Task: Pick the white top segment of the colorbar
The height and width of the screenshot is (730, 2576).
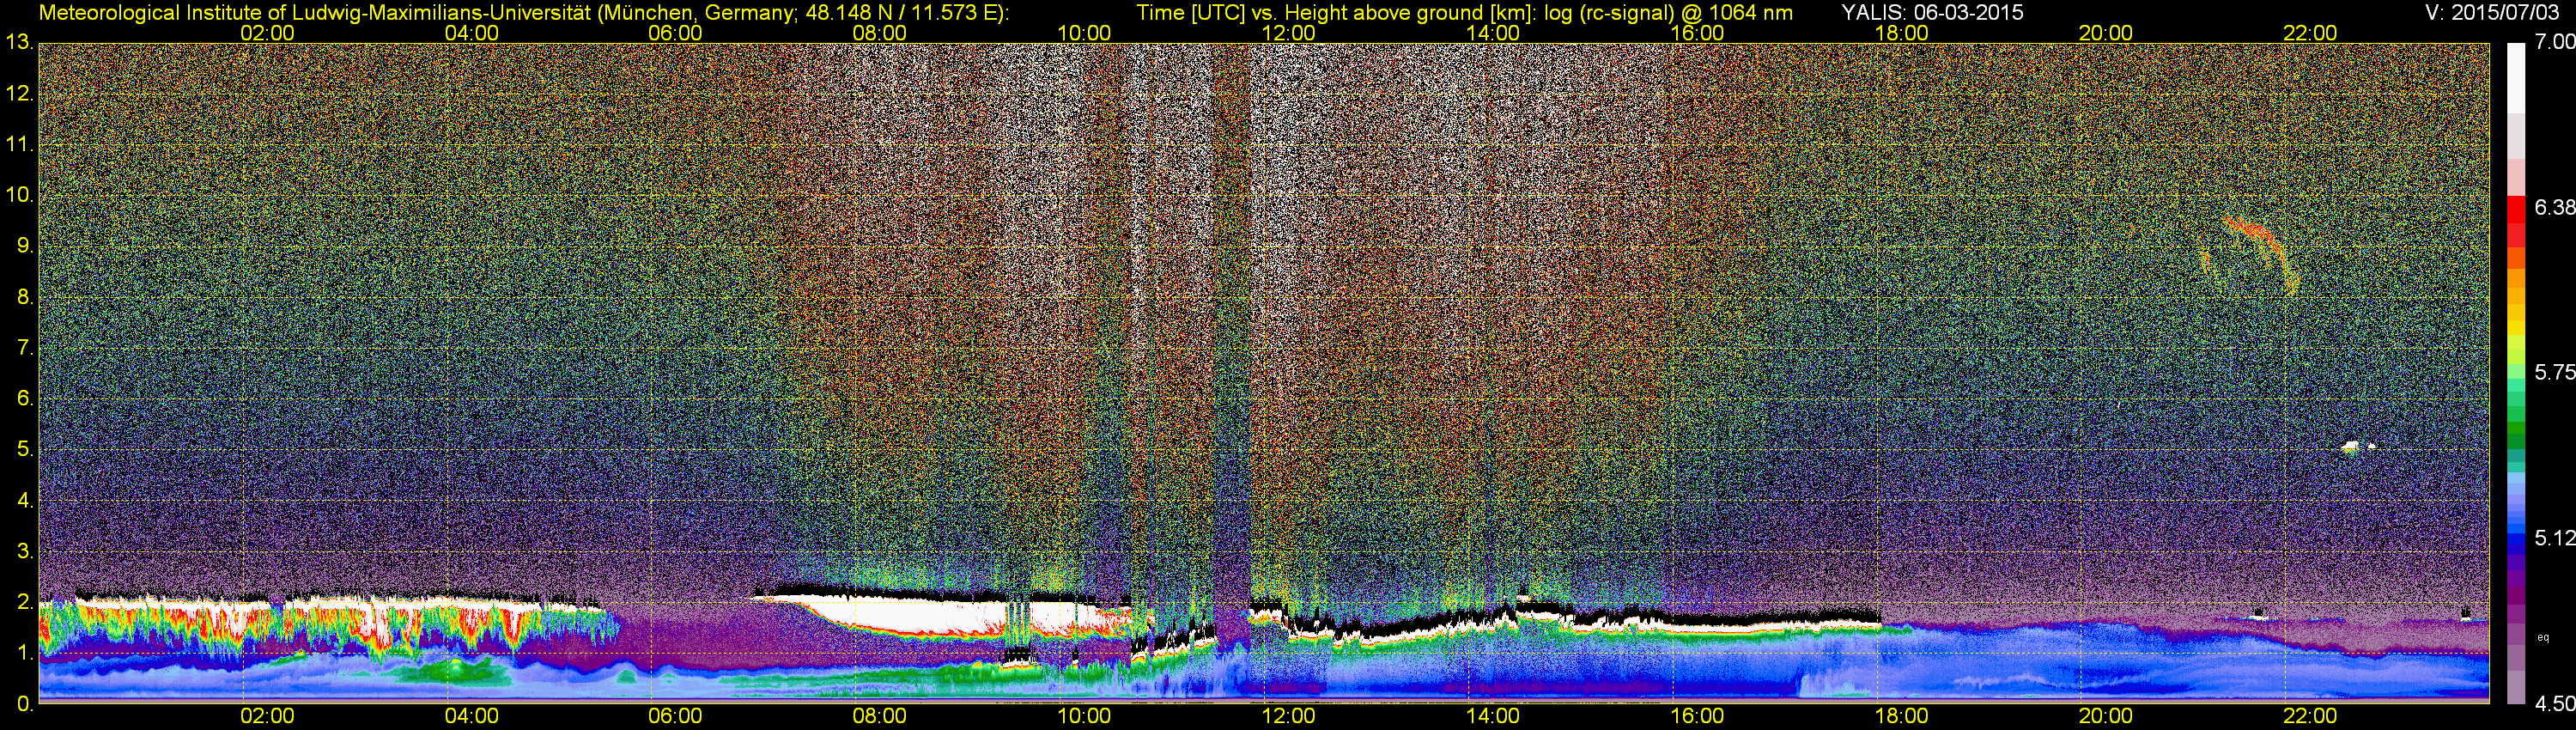Action: click(x=2516, y=75)
